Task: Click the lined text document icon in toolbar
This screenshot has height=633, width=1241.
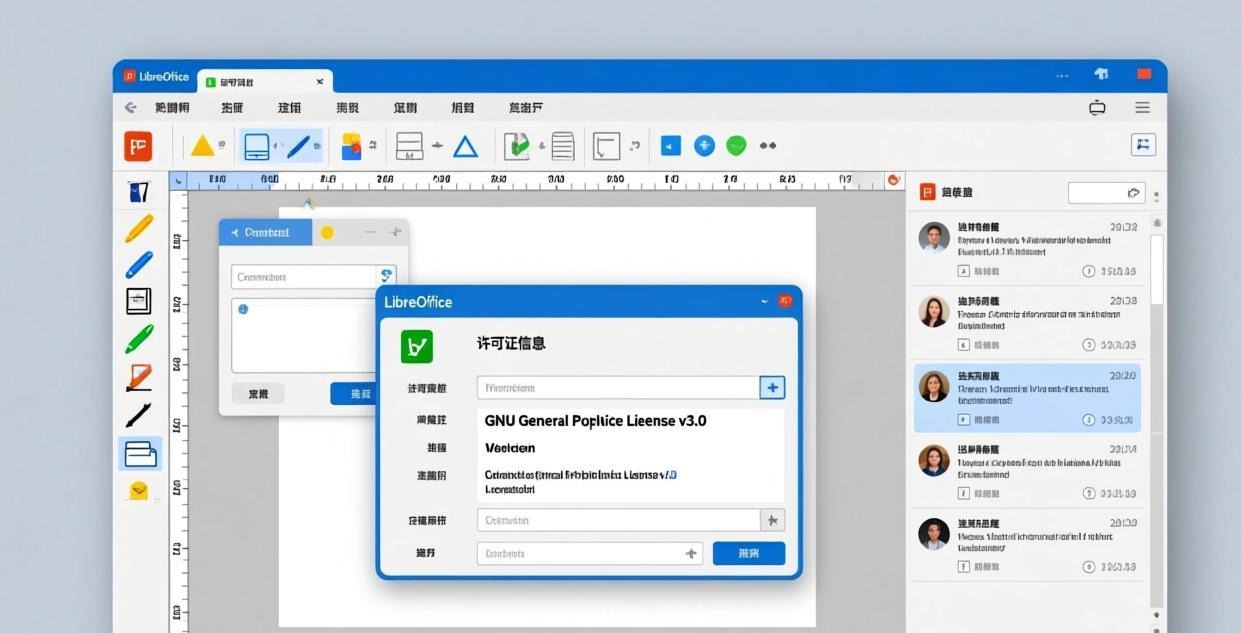Action: coord(563,146)
